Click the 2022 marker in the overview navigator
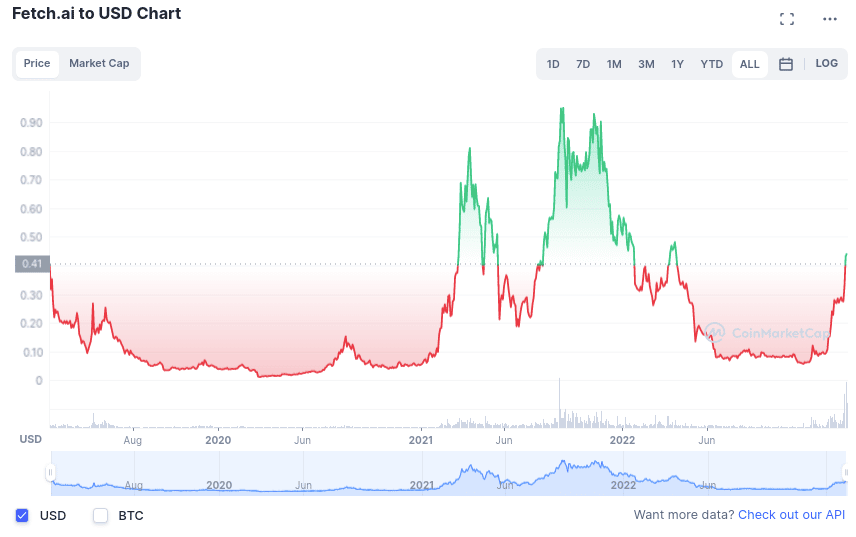The width and height of the screenshot is (856, 537). 623,485
